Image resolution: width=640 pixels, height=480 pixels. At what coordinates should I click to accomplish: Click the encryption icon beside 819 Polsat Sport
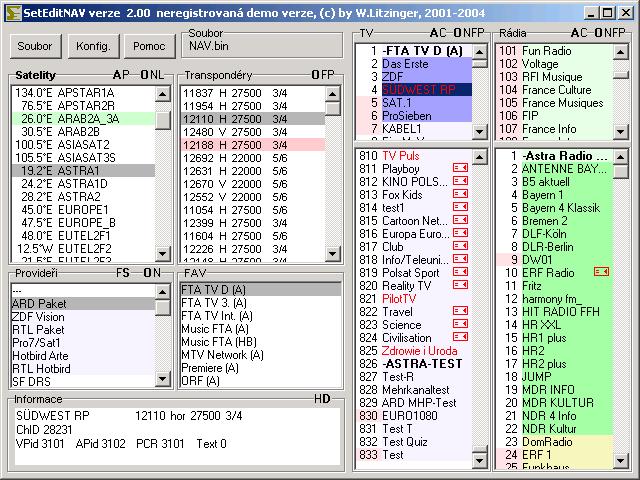[460, 272]
